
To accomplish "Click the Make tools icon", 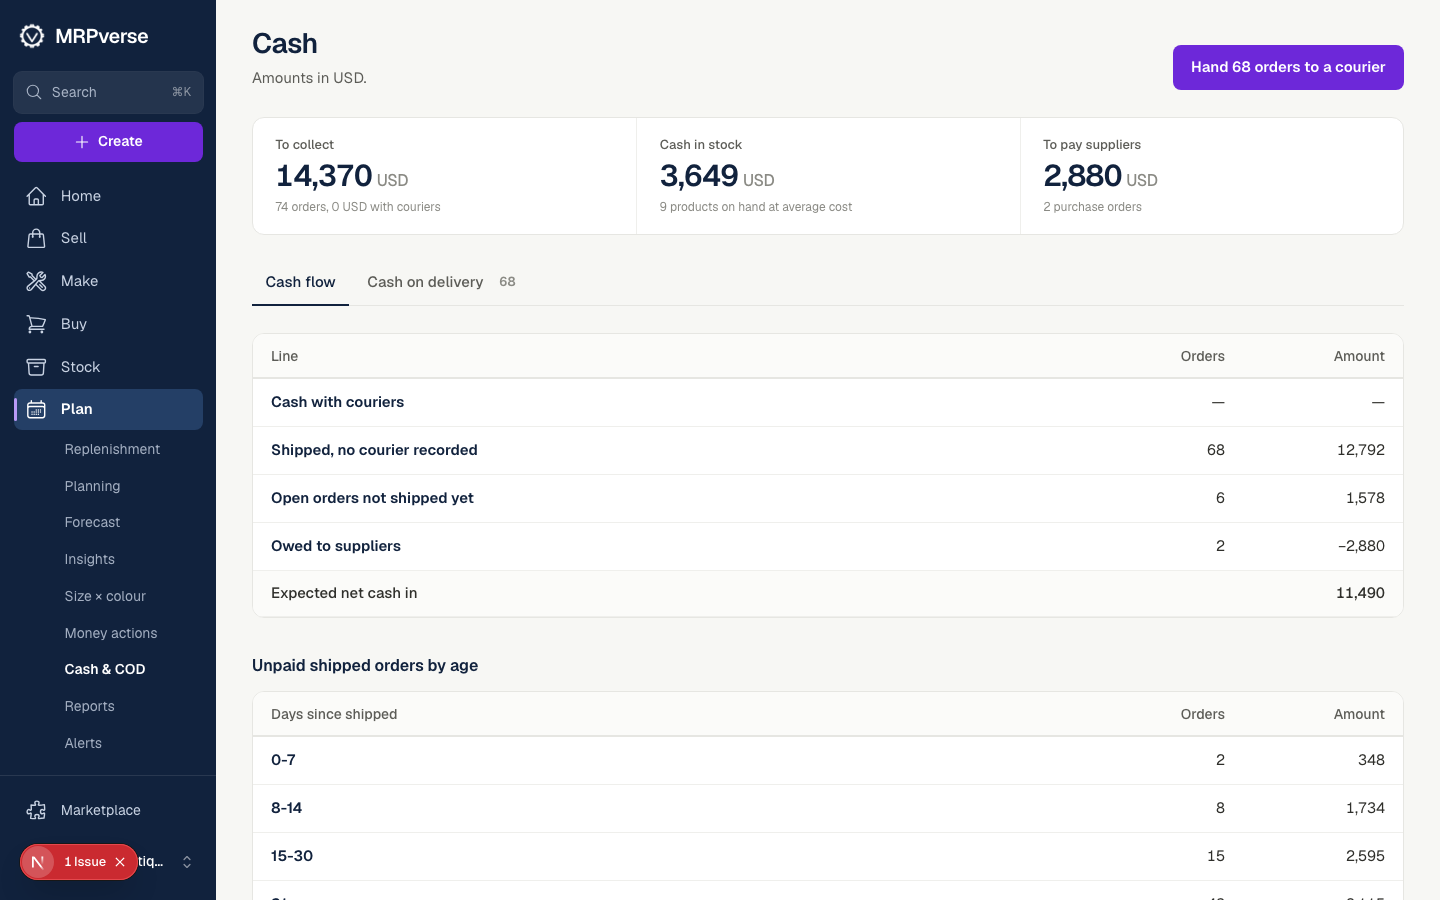I will (x=36, y=281).
